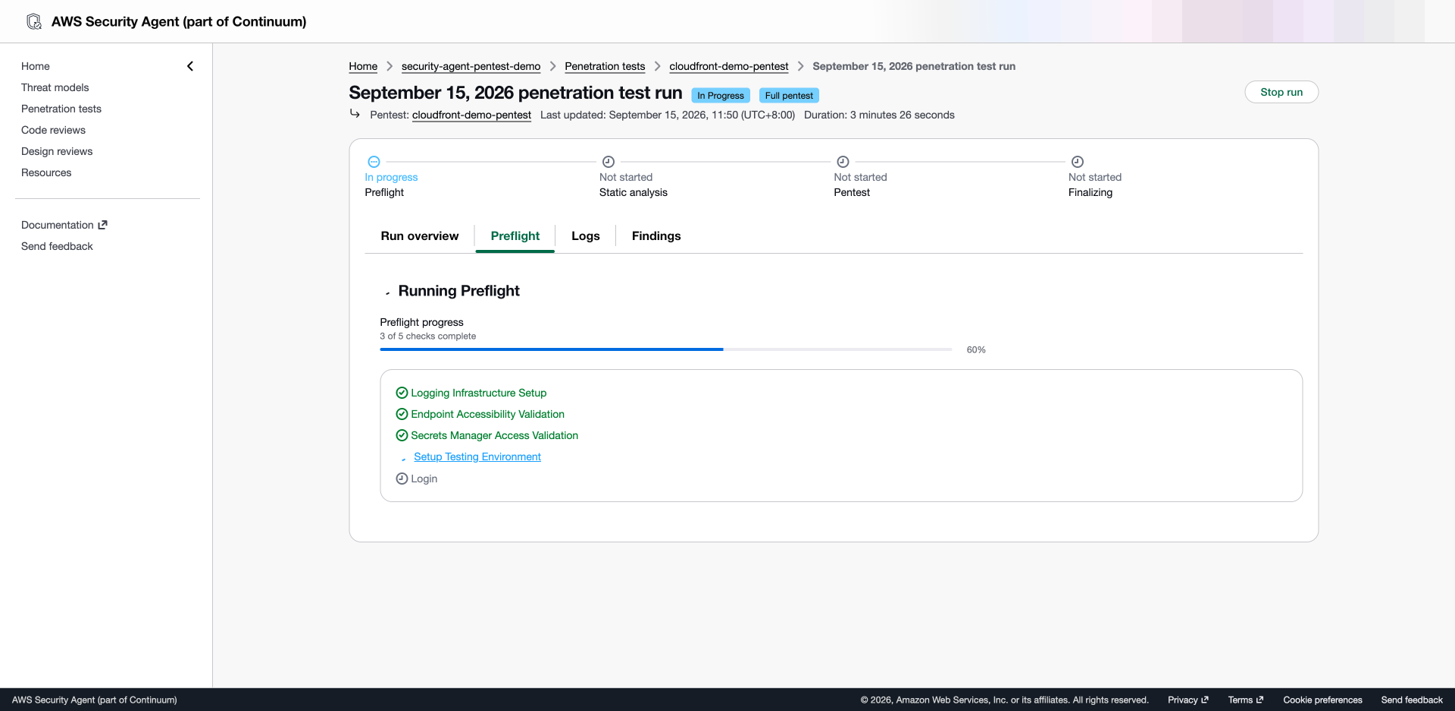Viewport: 1455px width, 711px height.
Task: Go to Home in the sidebar
Action: click(35, 66)
